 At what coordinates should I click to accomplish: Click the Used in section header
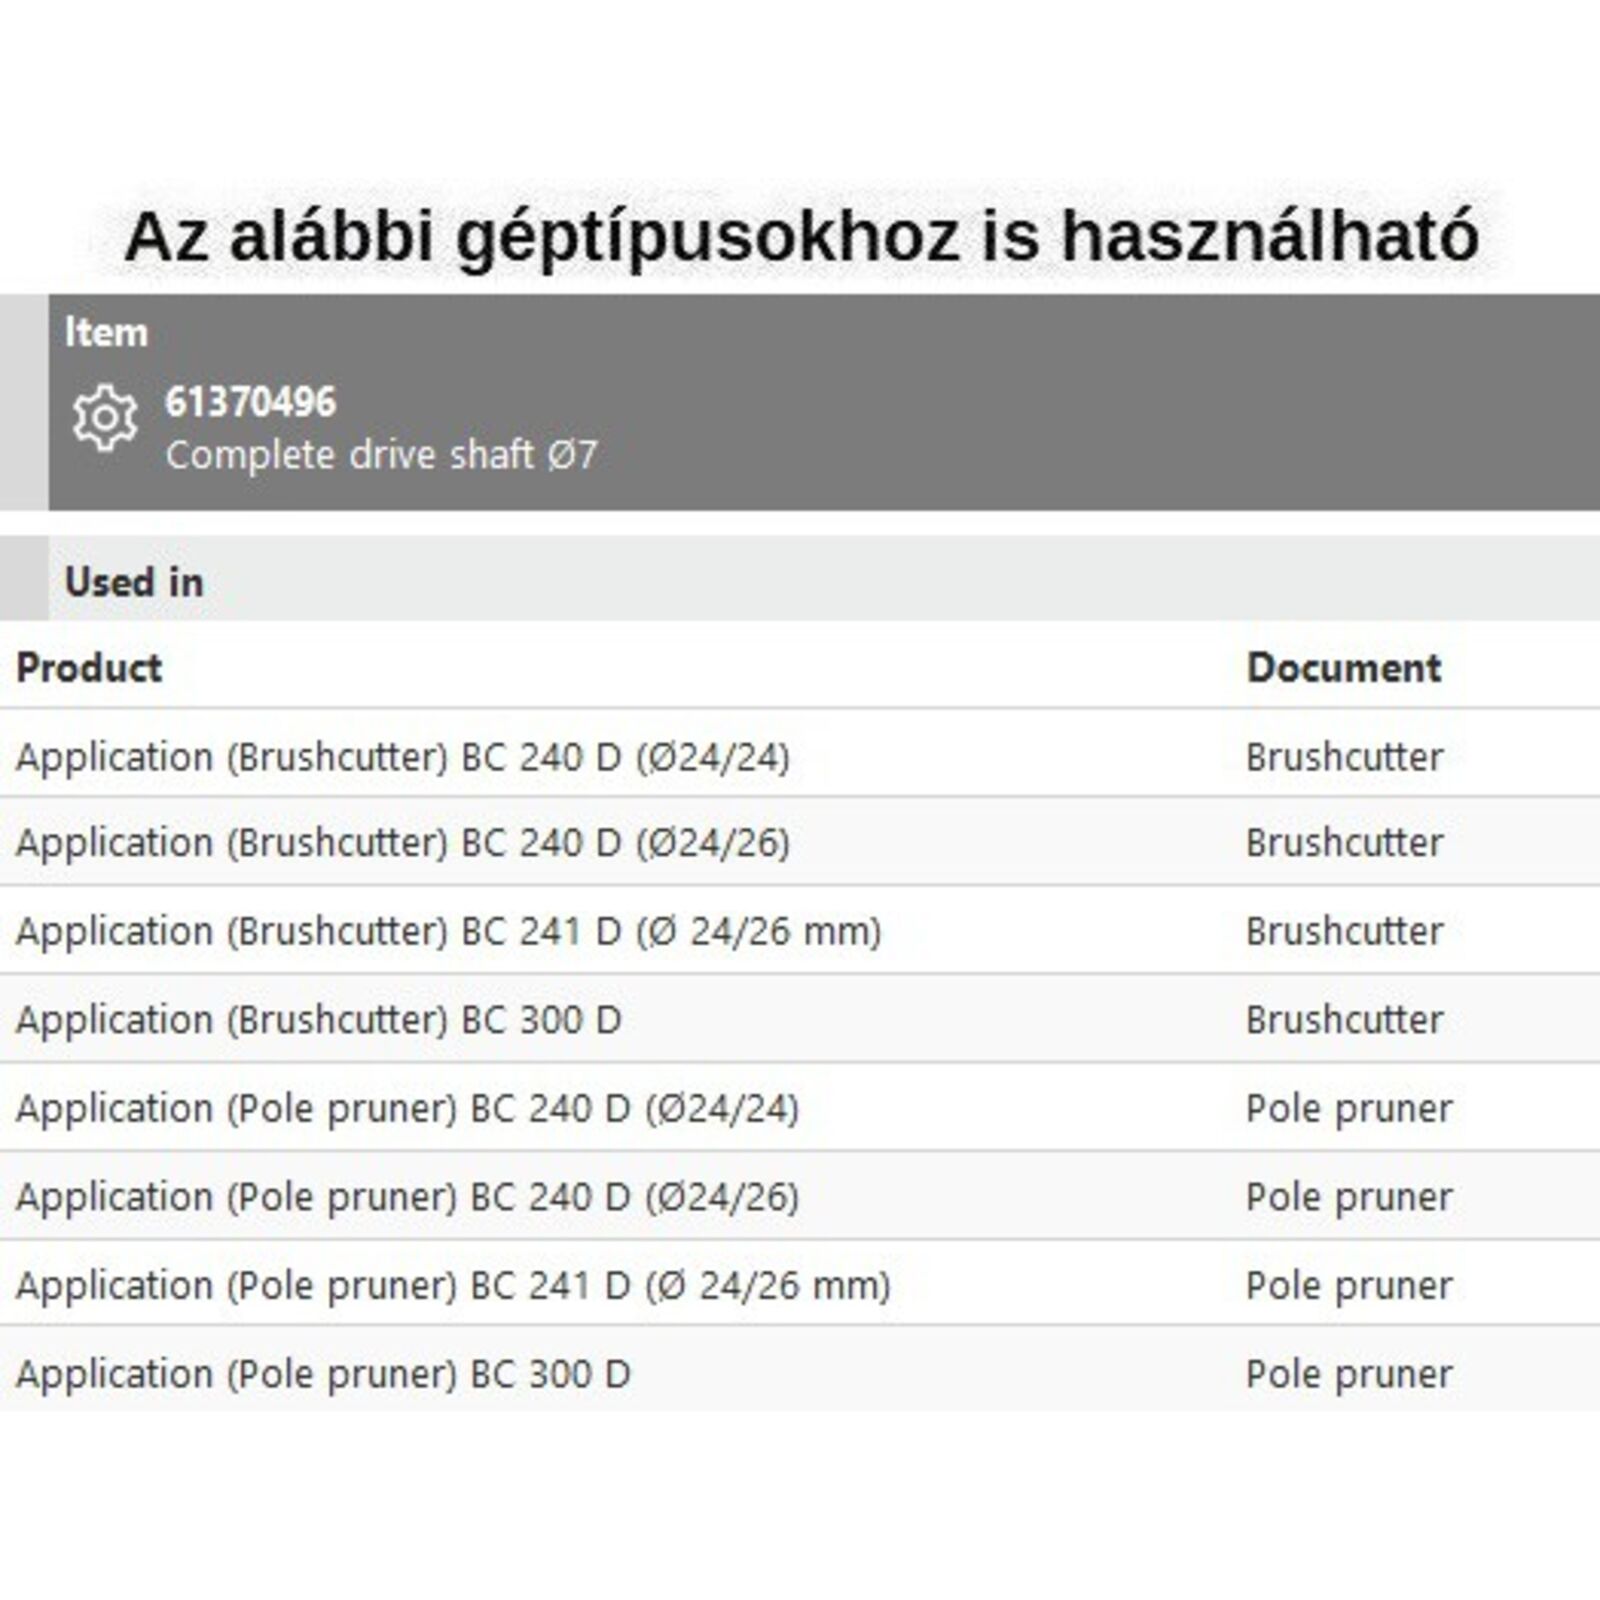[x=134, y=582]
